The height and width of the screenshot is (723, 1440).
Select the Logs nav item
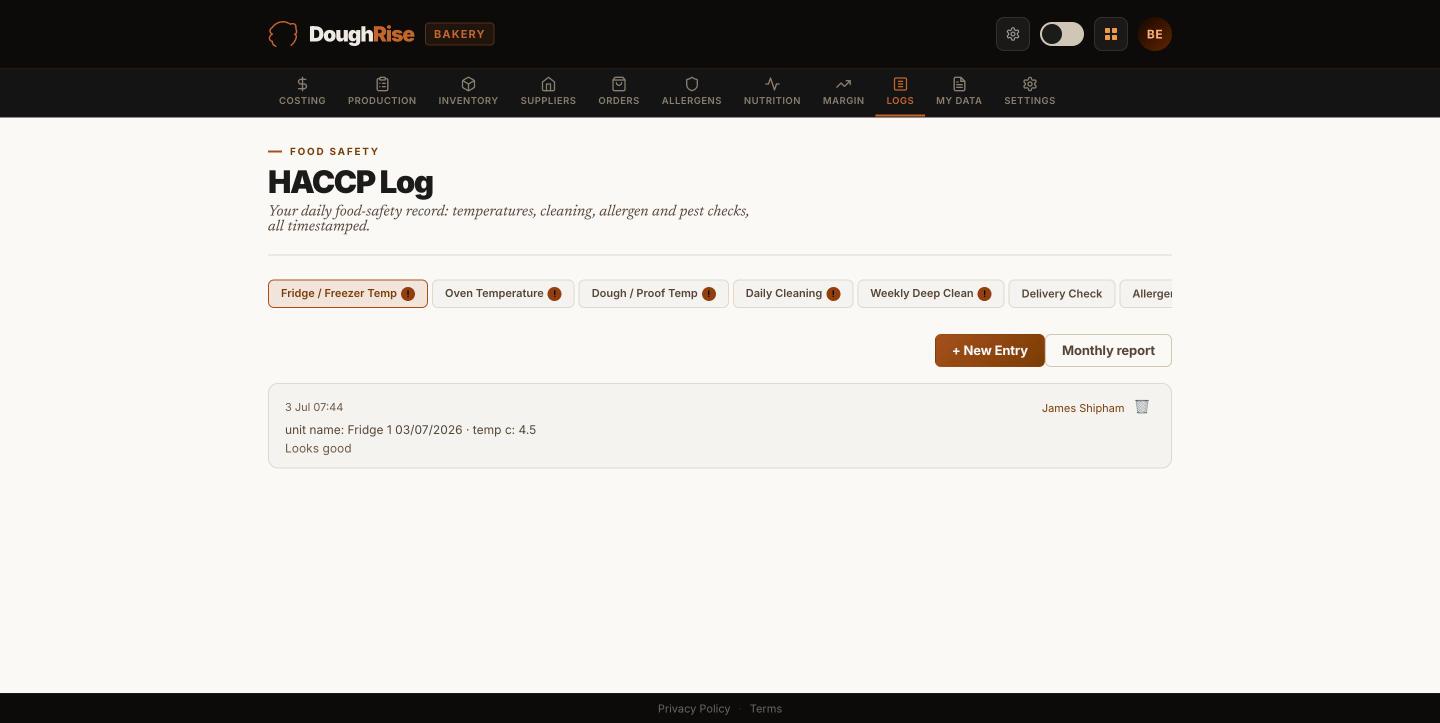pyautogui.click(x=900, y=91)
